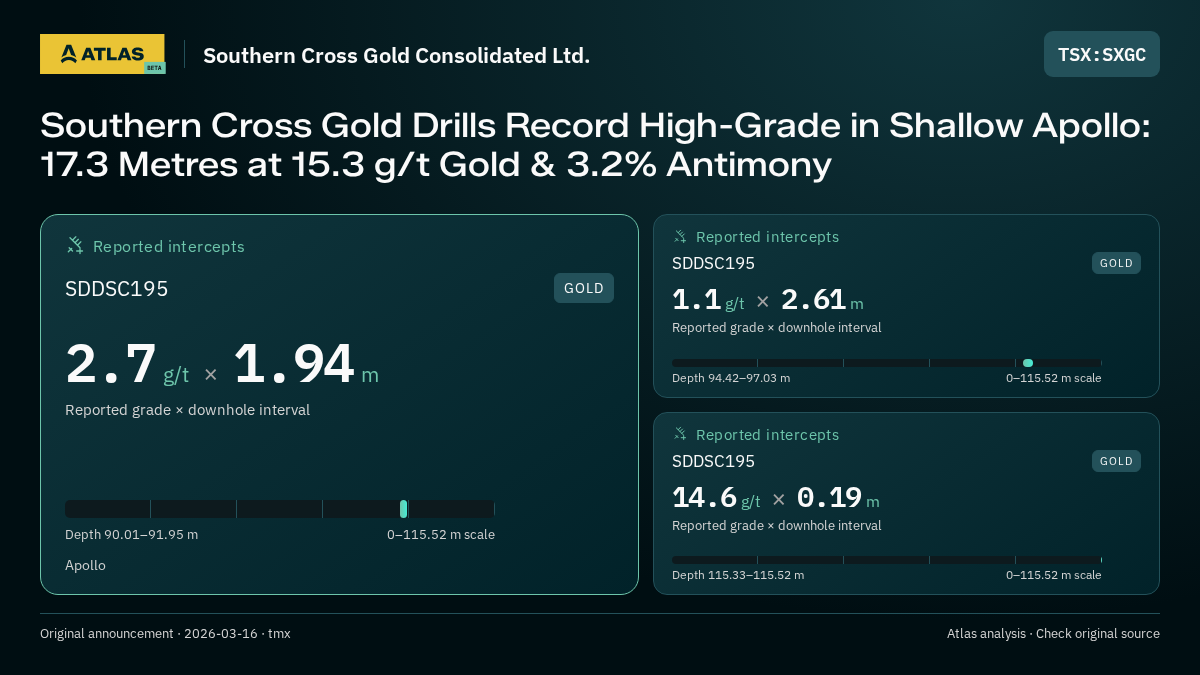Select the 2.61 m interval value
Viewport: 1200px width, 675px height.
(x=822, y=300)
